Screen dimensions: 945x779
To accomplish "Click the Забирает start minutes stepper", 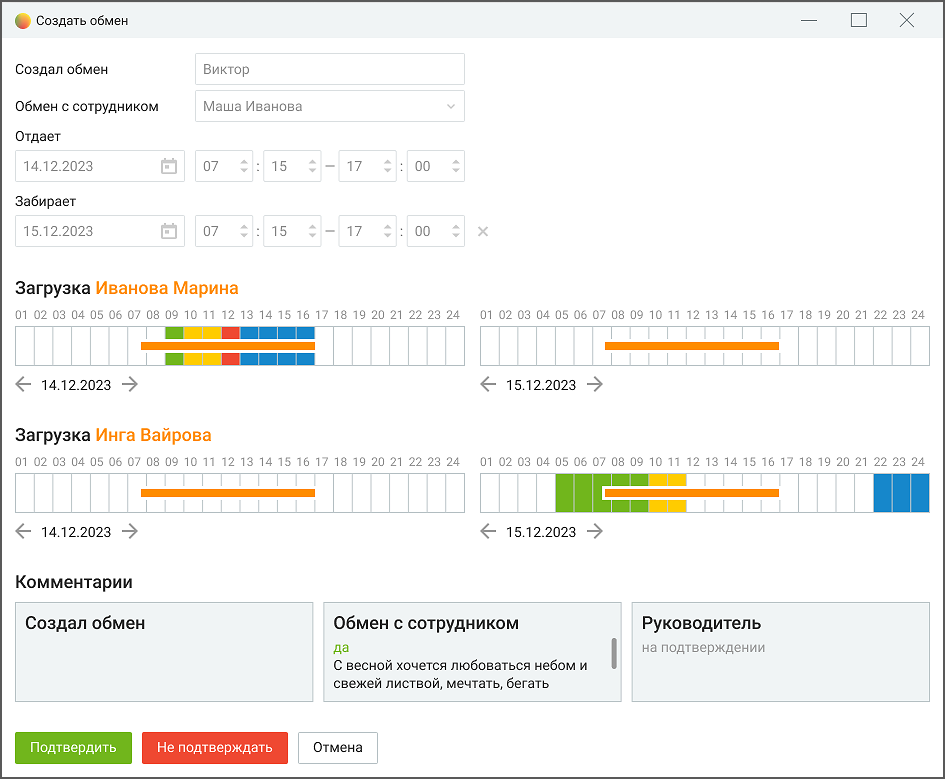I will pos(312,231).
